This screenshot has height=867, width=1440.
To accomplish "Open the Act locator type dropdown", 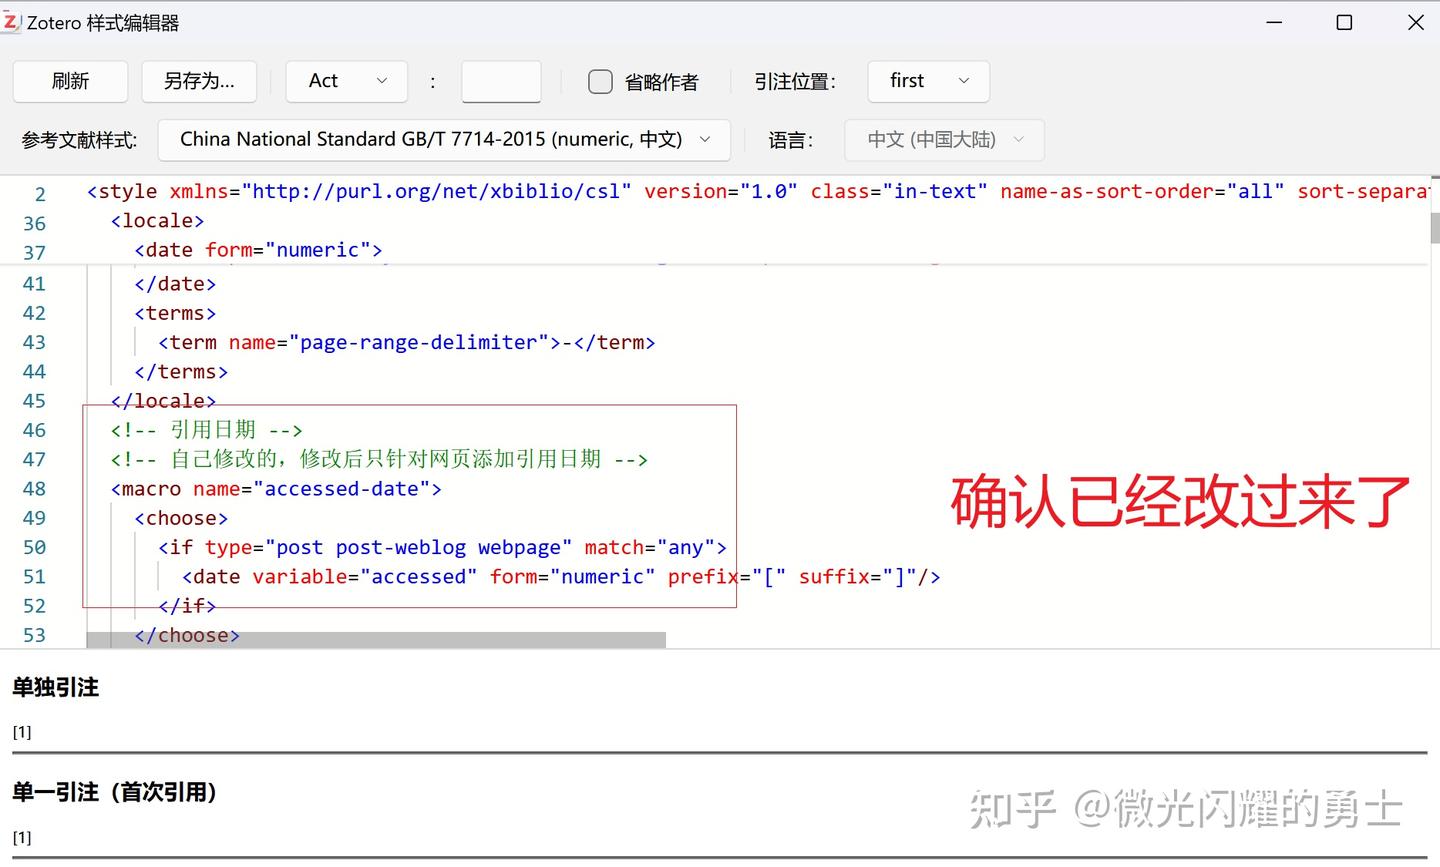I will point(347,81).
